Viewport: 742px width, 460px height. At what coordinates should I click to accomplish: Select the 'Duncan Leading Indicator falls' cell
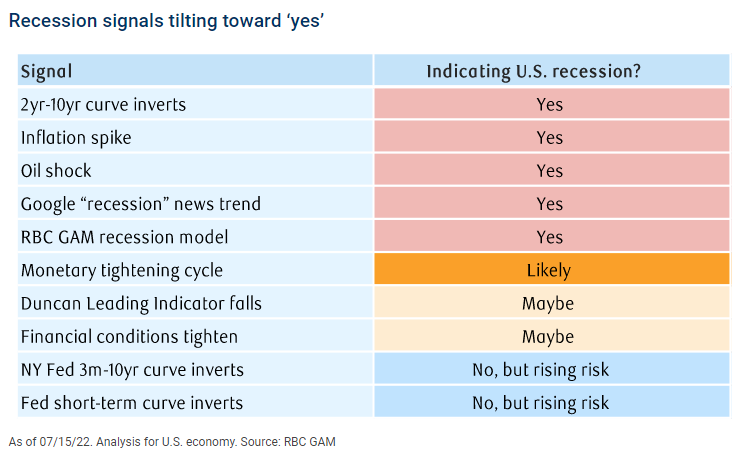(141, 303)
